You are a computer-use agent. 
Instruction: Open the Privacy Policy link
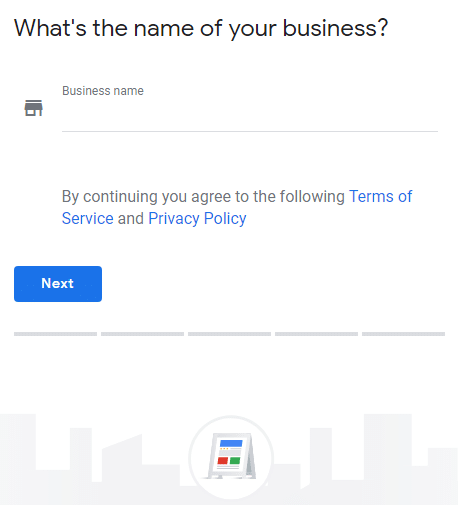pyautogui.click(x=197, y=219)
